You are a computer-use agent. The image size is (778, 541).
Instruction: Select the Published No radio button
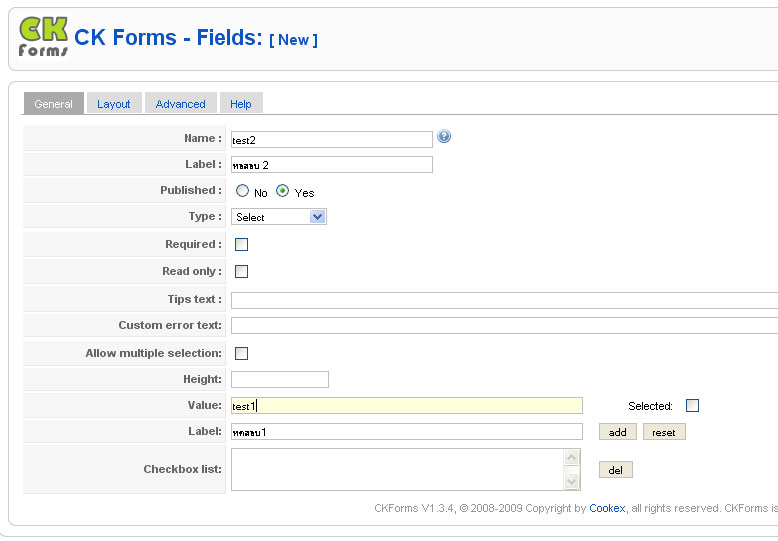coord(242,191)
